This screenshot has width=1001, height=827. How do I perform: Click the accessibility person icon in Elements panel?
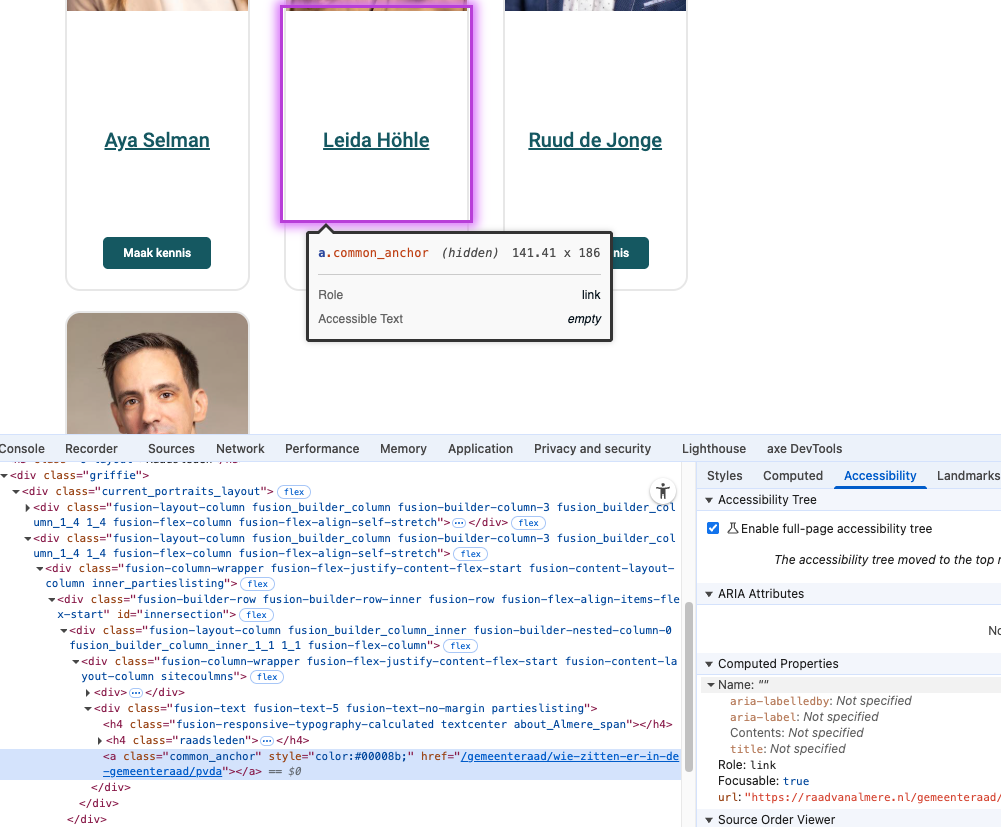663,491
